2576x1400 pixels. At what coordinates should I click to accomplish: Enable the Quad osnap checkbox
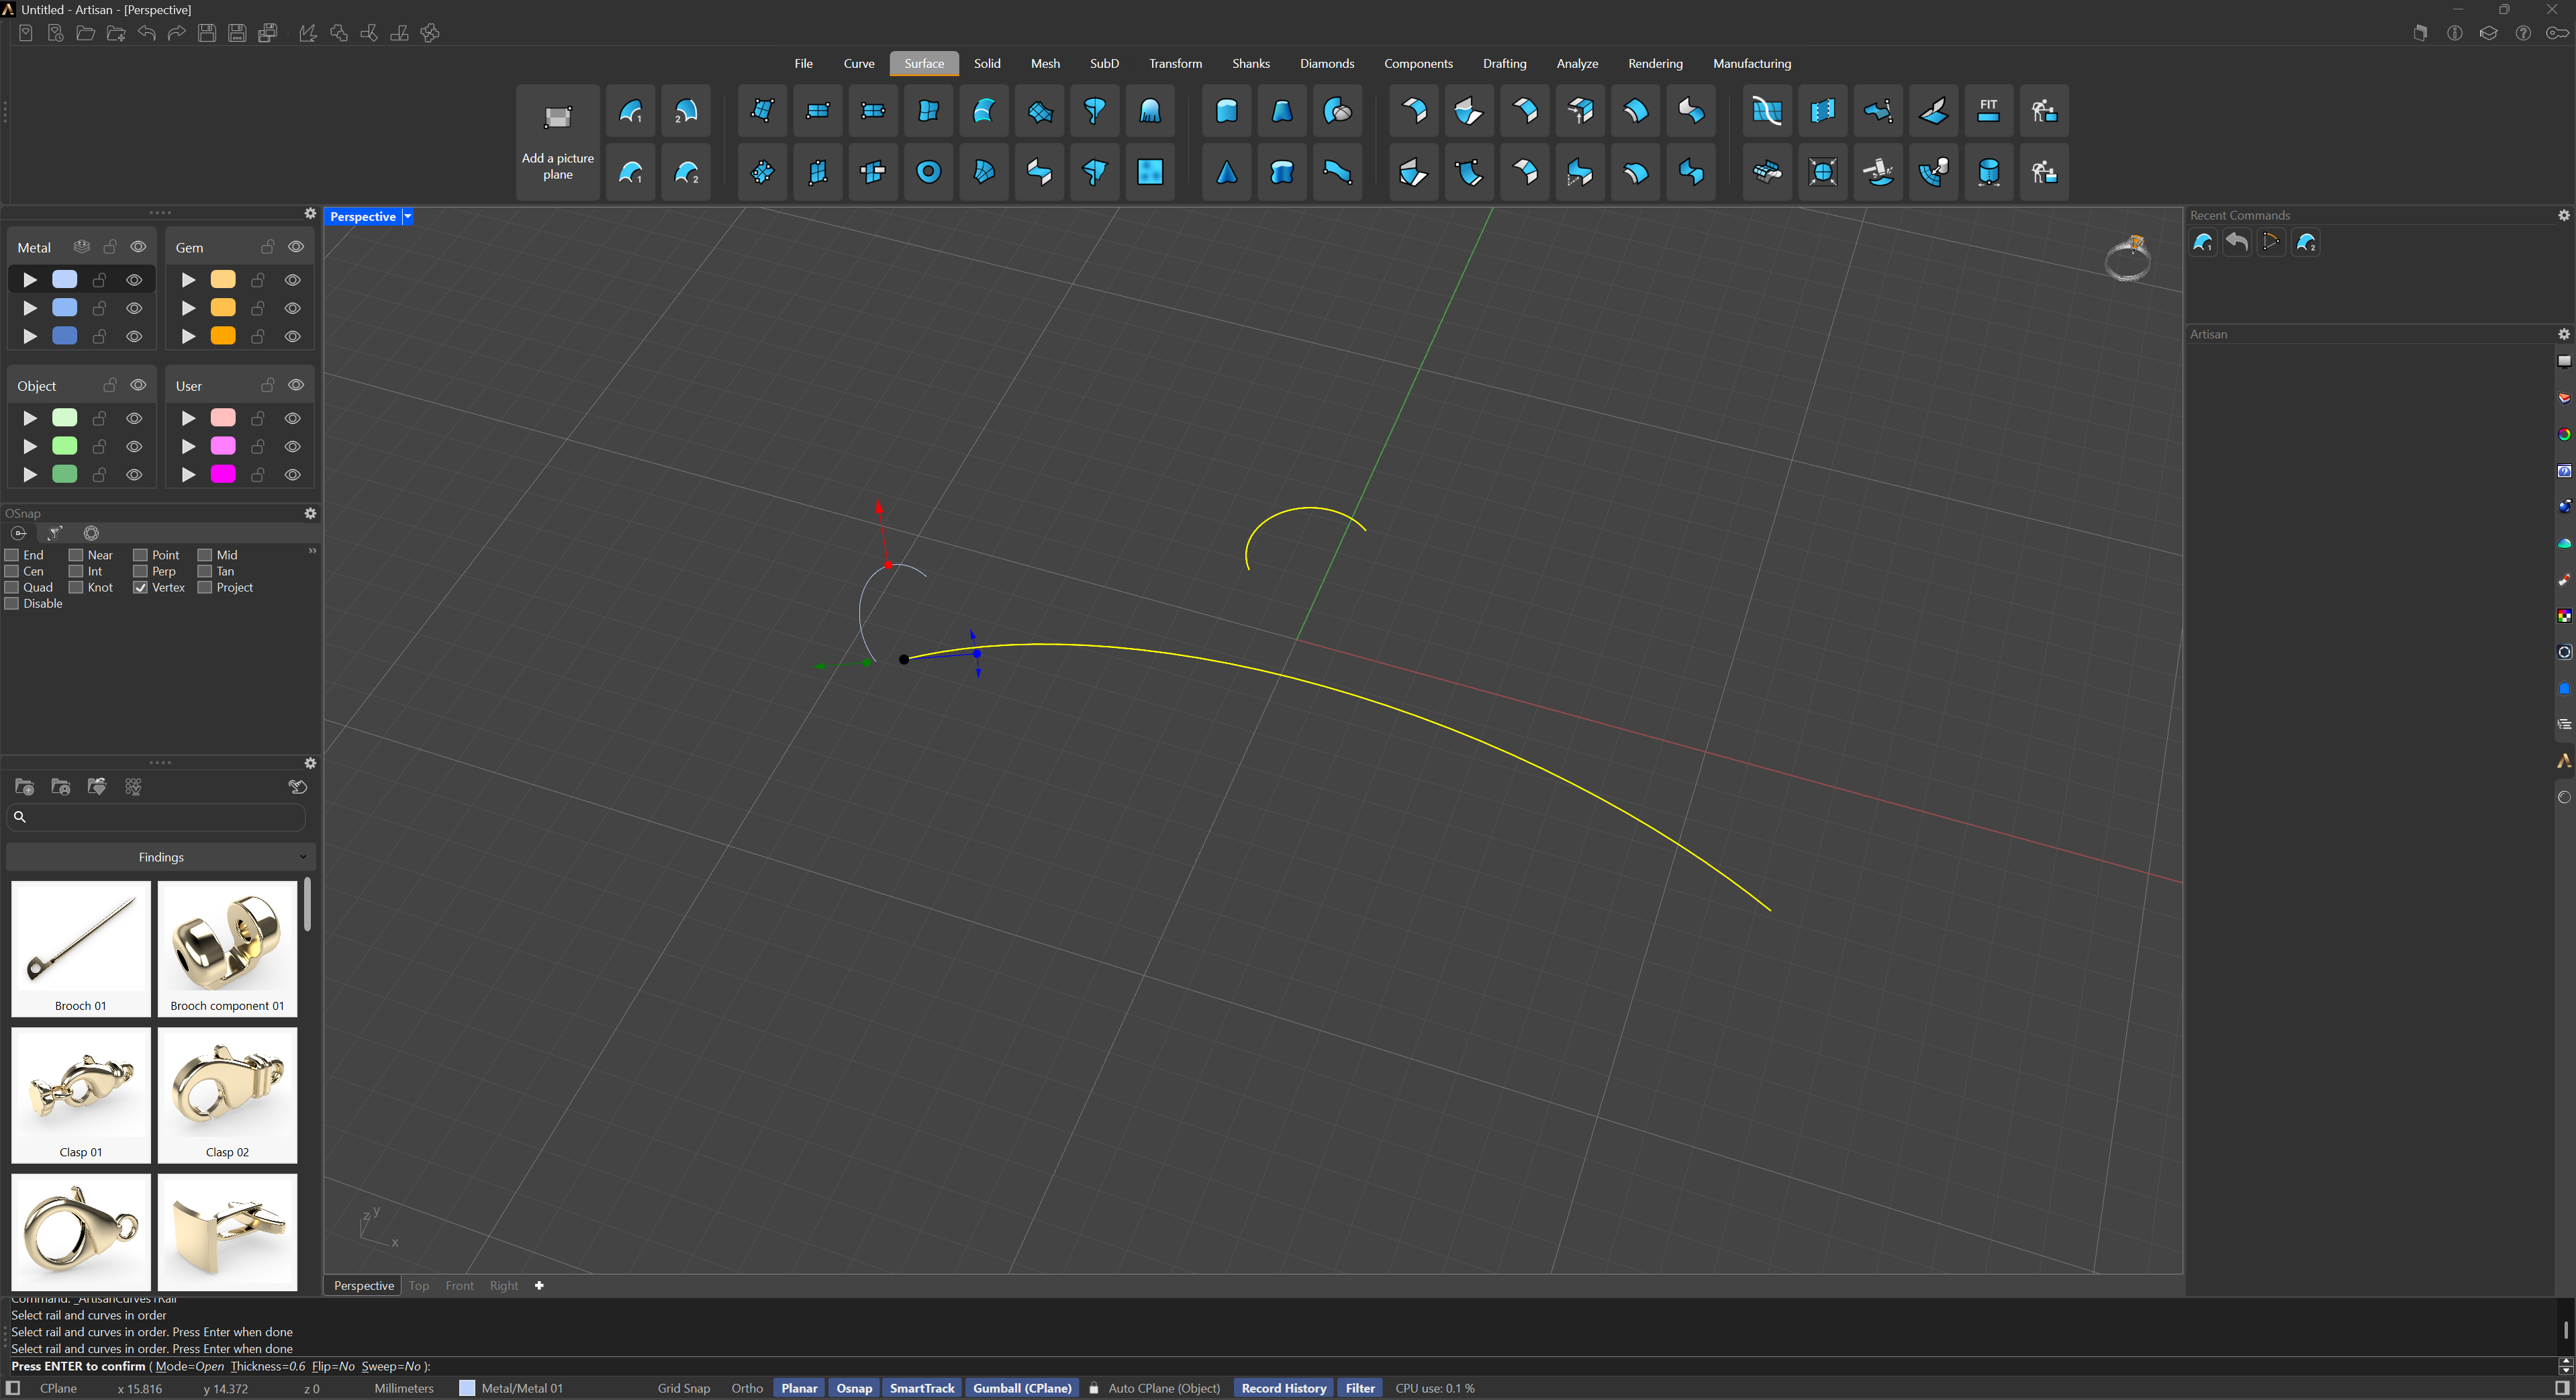(x=12, y=587)
